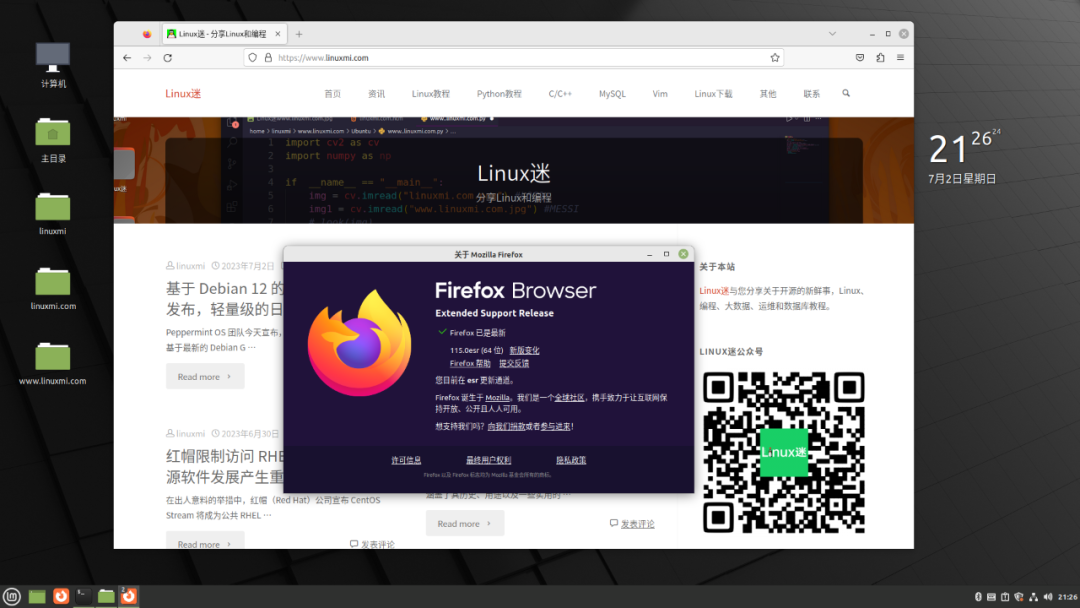This screenshot has height=608, width=1080.
Task: Select the linuxmi.com desktop folder
Action: [x=53, y=289]
